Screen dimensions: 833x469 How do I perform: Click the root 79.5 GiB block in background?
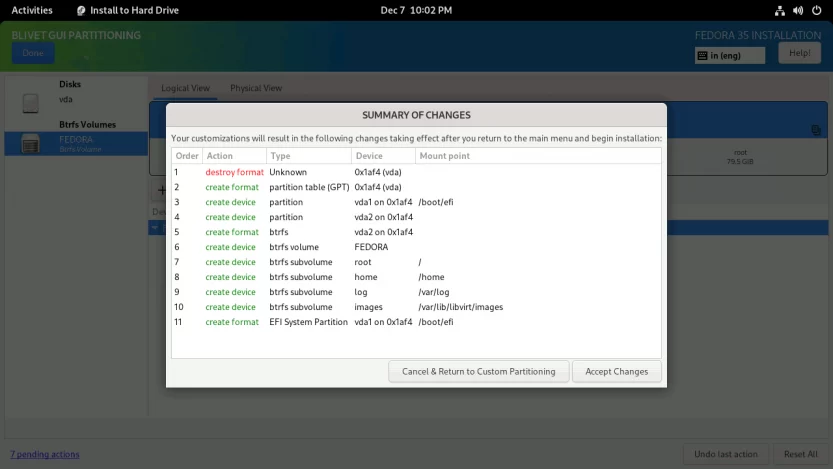[740, 157]
